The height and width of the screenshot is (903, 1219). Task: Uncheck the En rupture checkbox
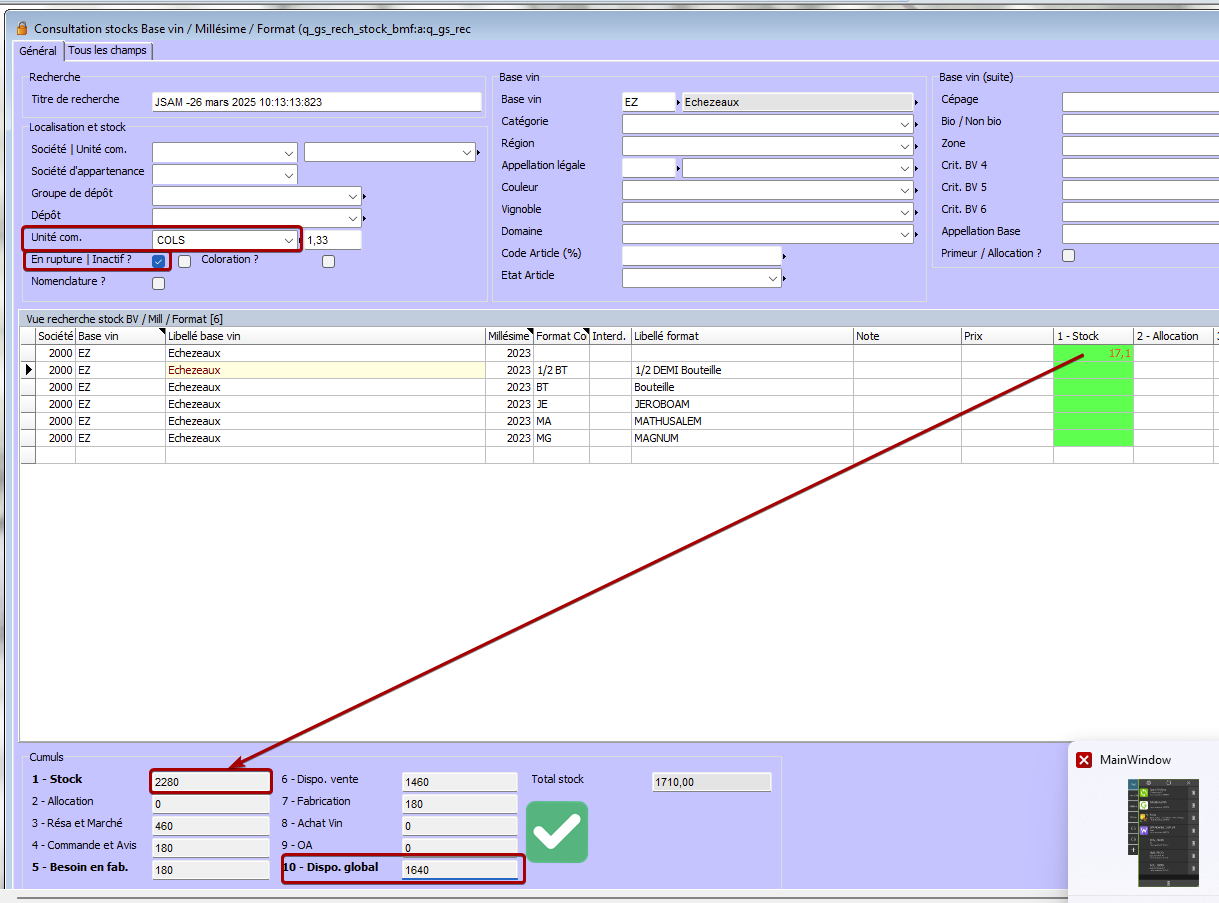coord(158,261)
